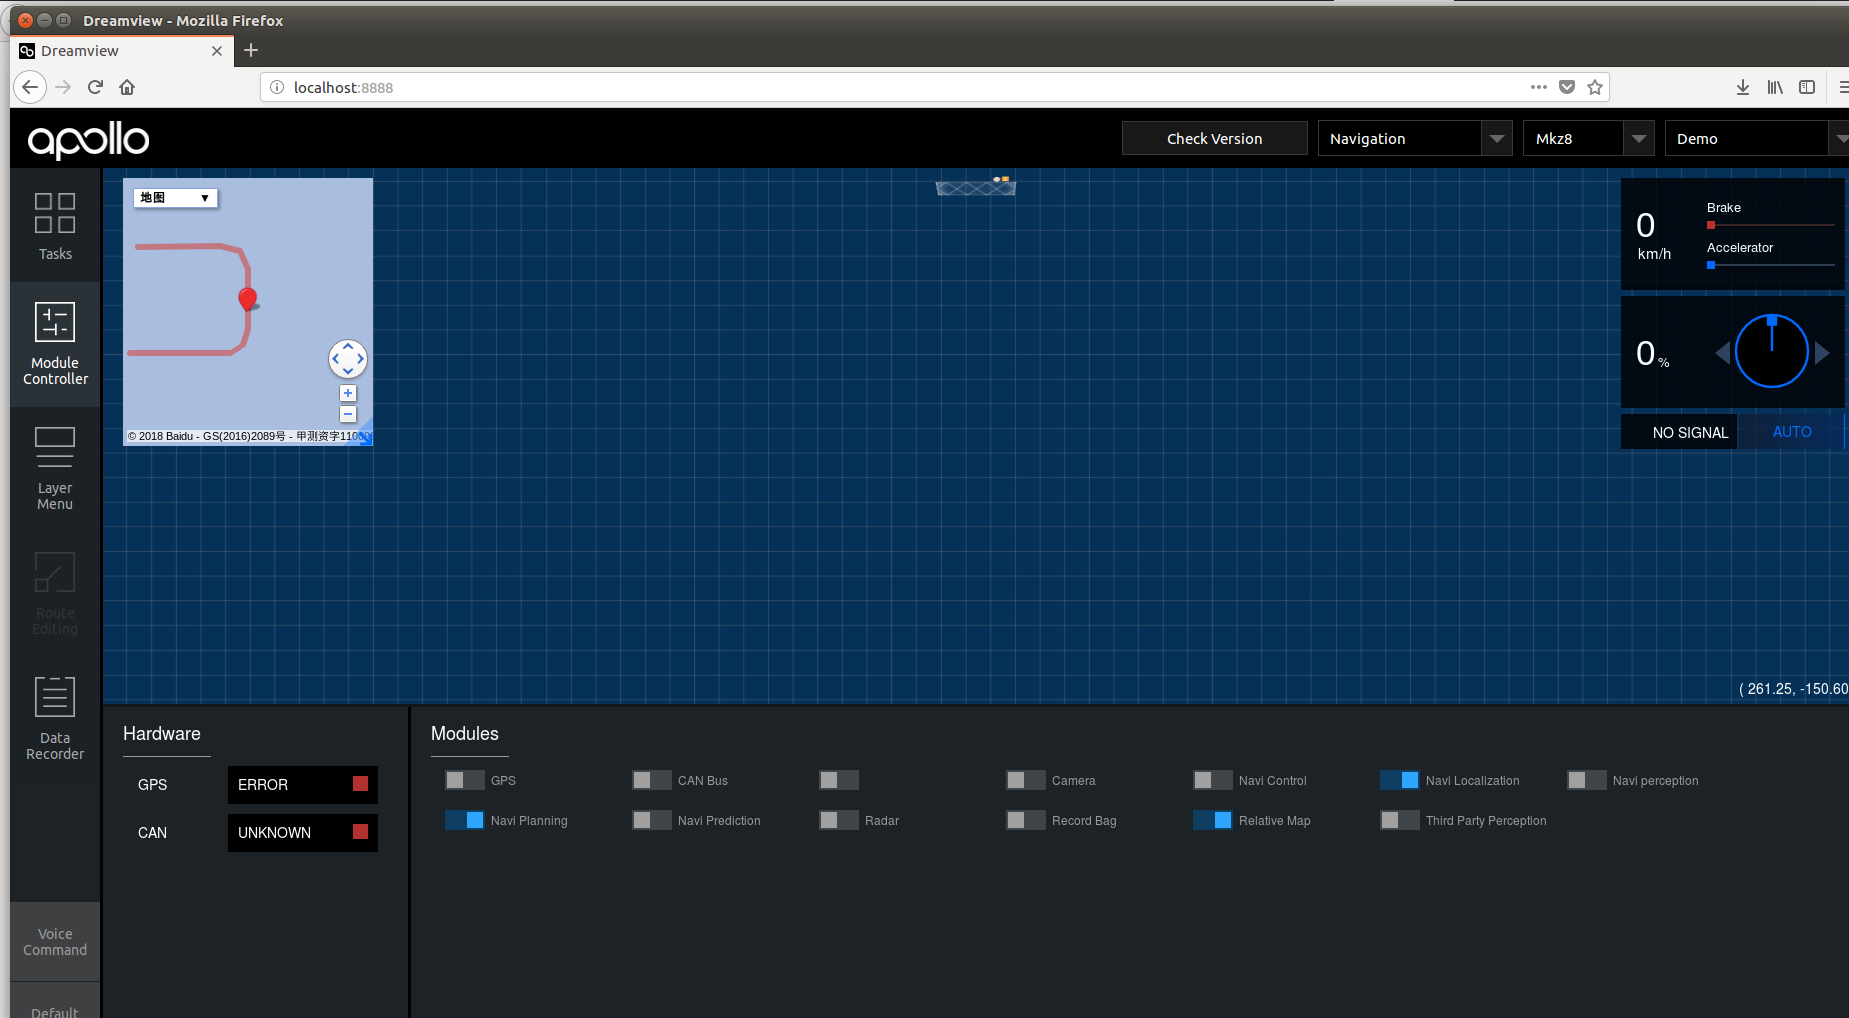Image resolution: width=1849 pixels, height=1018 pixels.
Task: Click the Check Version button
Action: 1214,138
